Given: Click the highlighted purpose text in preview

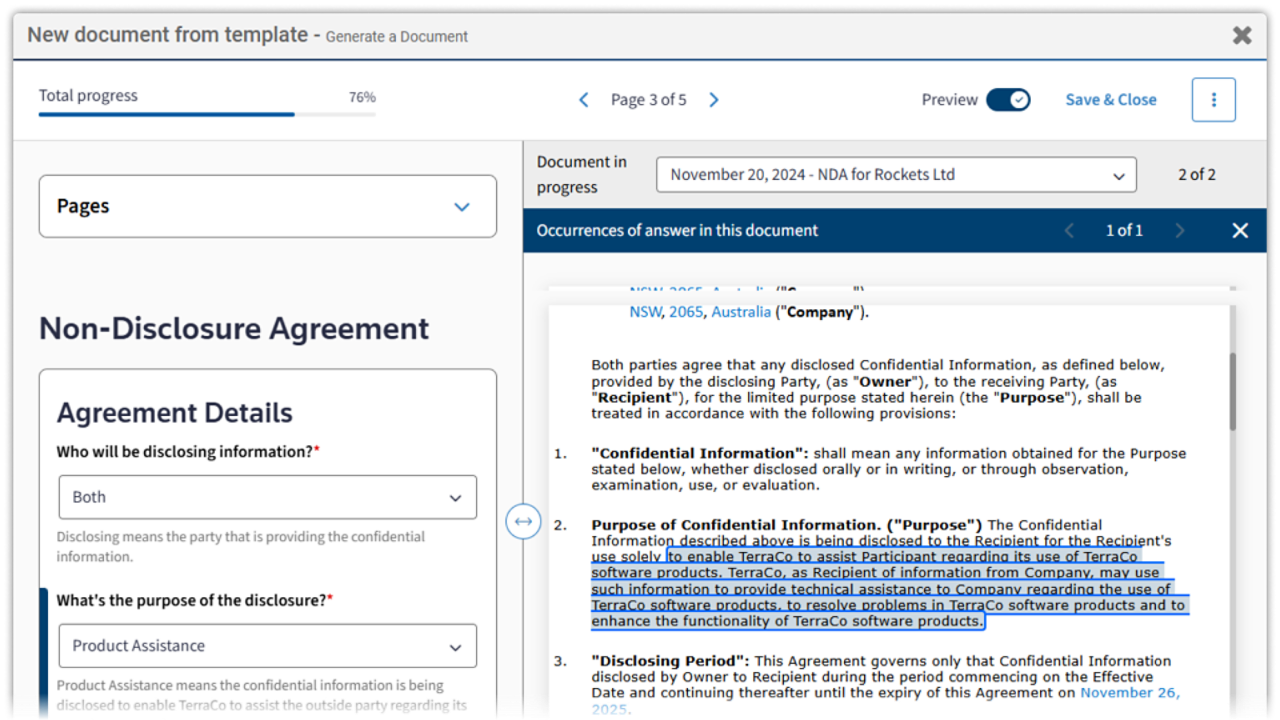Looking at the screenshot, I should point(888,589).
